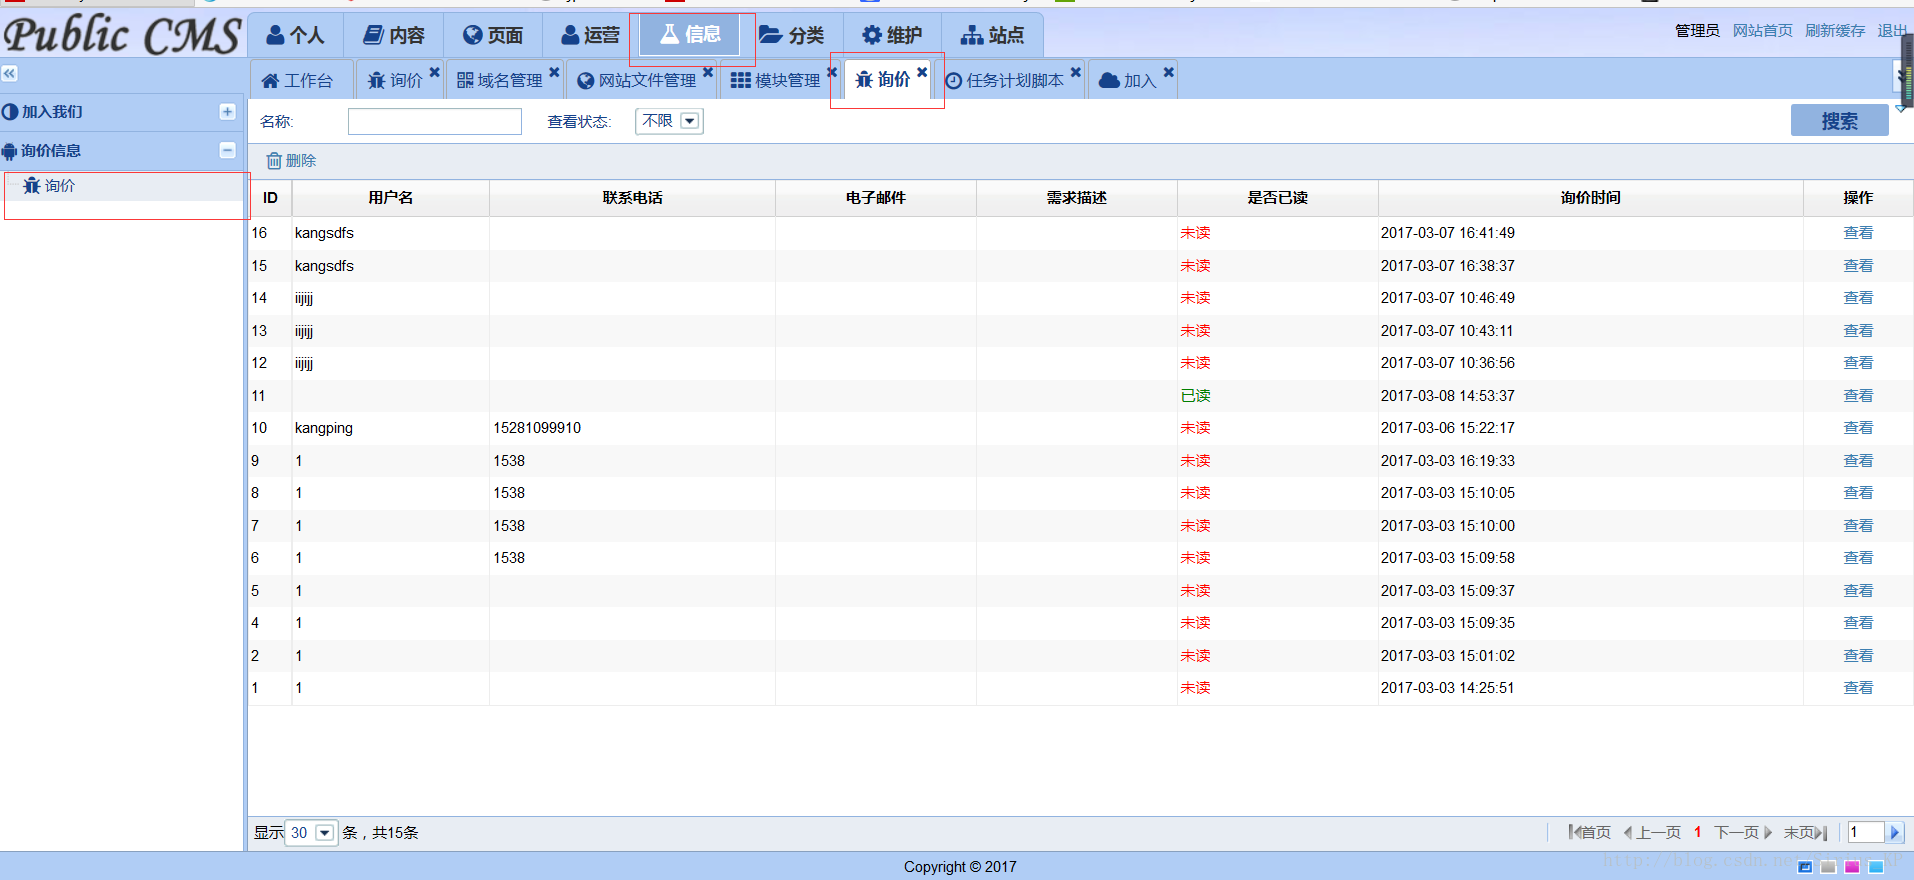Click the 搜索 button
1914x880 pixels.
[1839, 120]
